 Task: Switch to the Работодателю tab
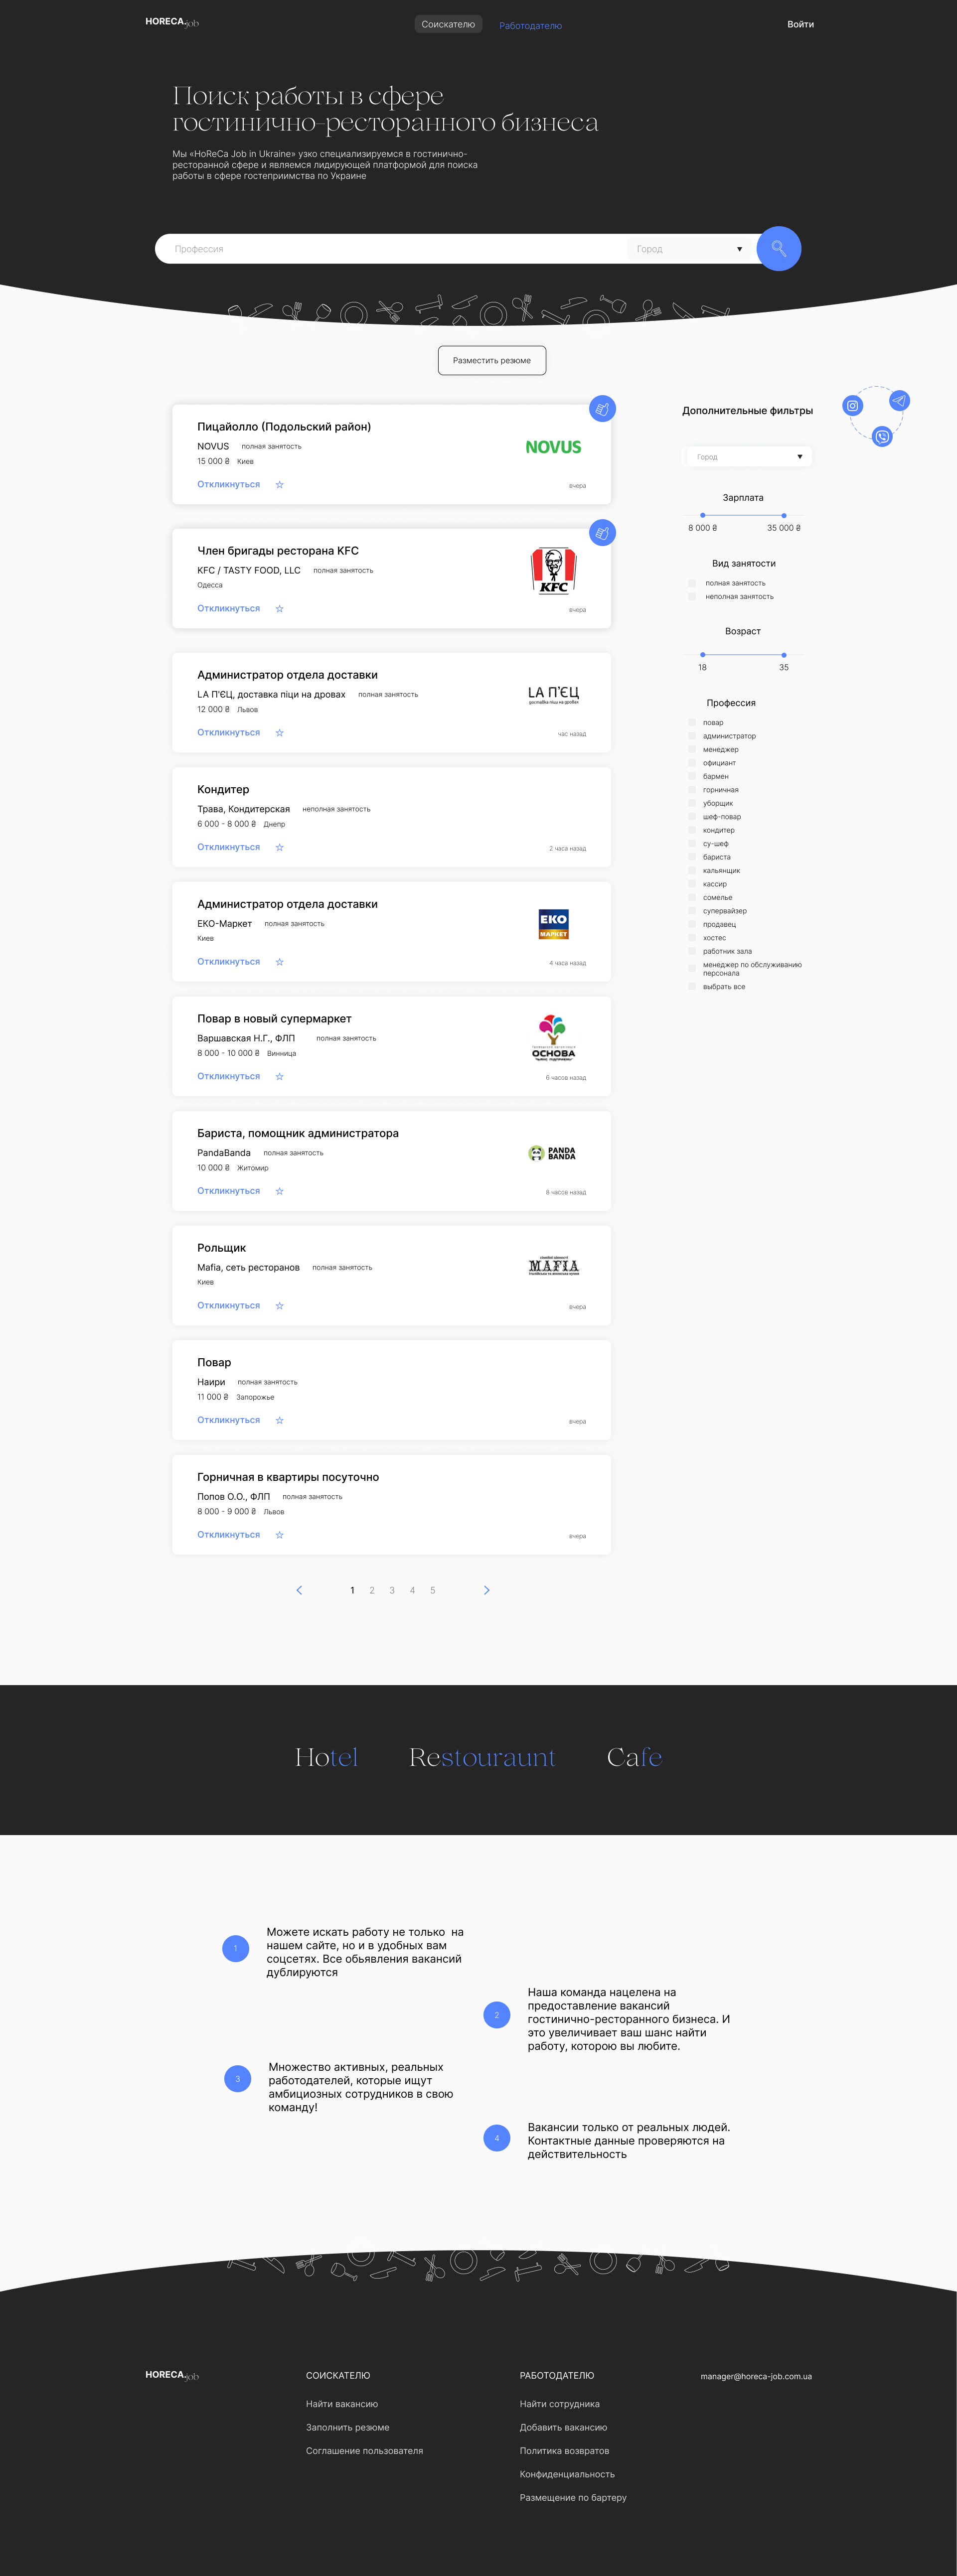[530, 26]
